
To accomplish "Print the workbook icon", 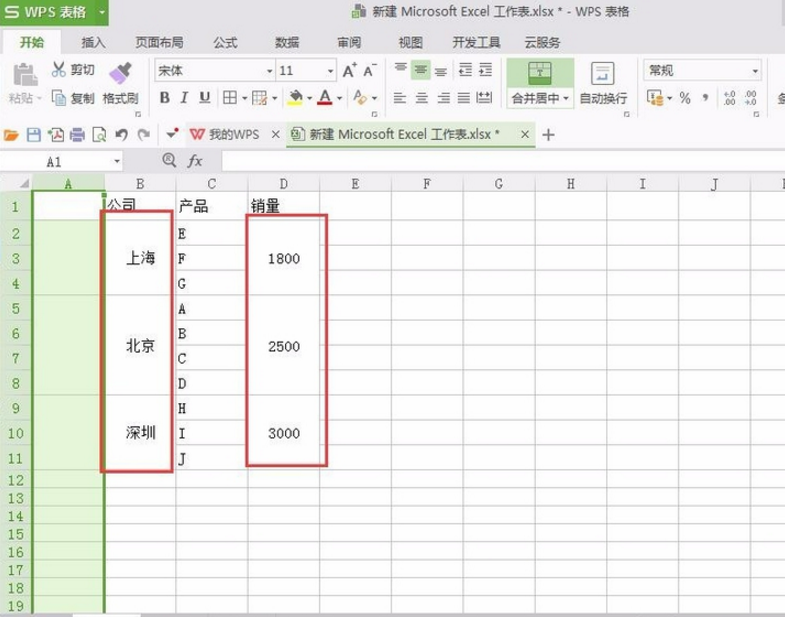I will [x=77, y=135].
